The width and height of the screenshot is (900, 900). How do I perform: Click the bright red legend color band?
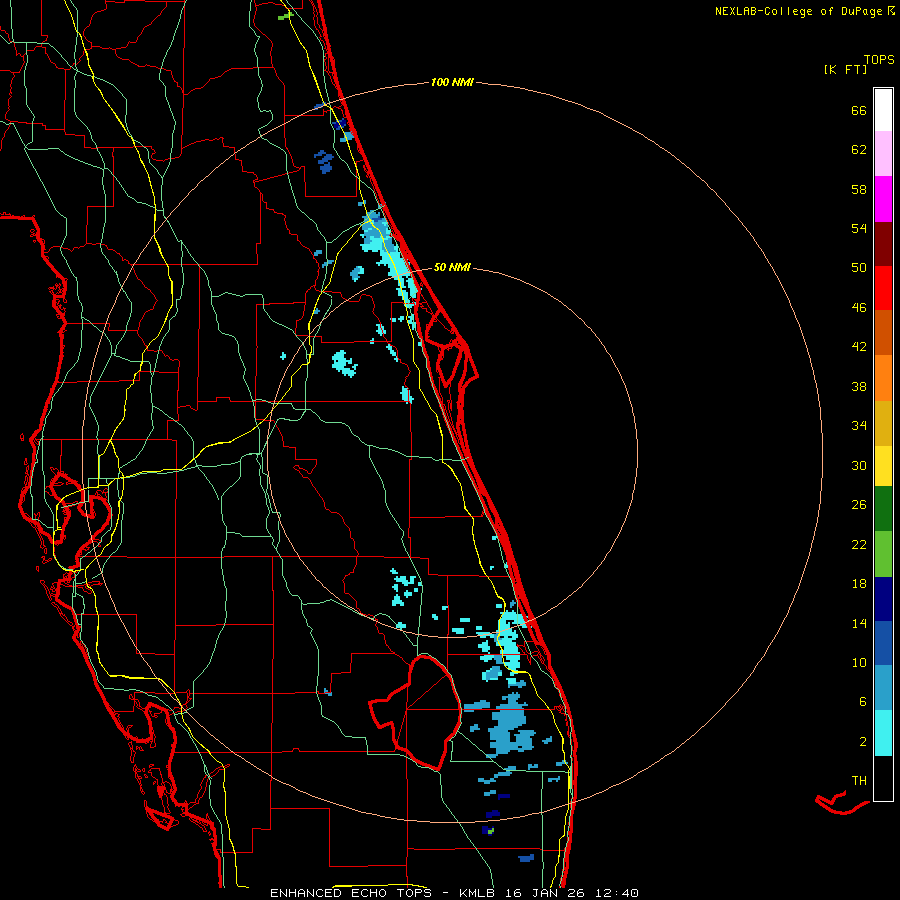click(883, 288)
